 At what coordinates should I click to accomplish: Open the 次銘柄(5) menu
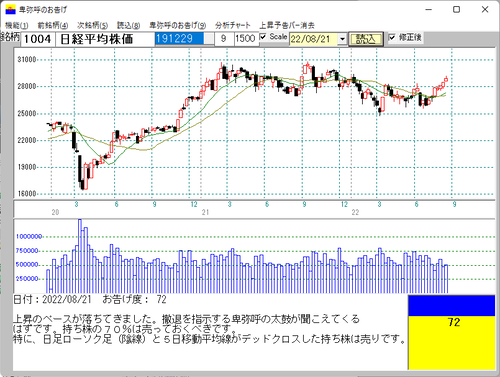pos(92,25)
